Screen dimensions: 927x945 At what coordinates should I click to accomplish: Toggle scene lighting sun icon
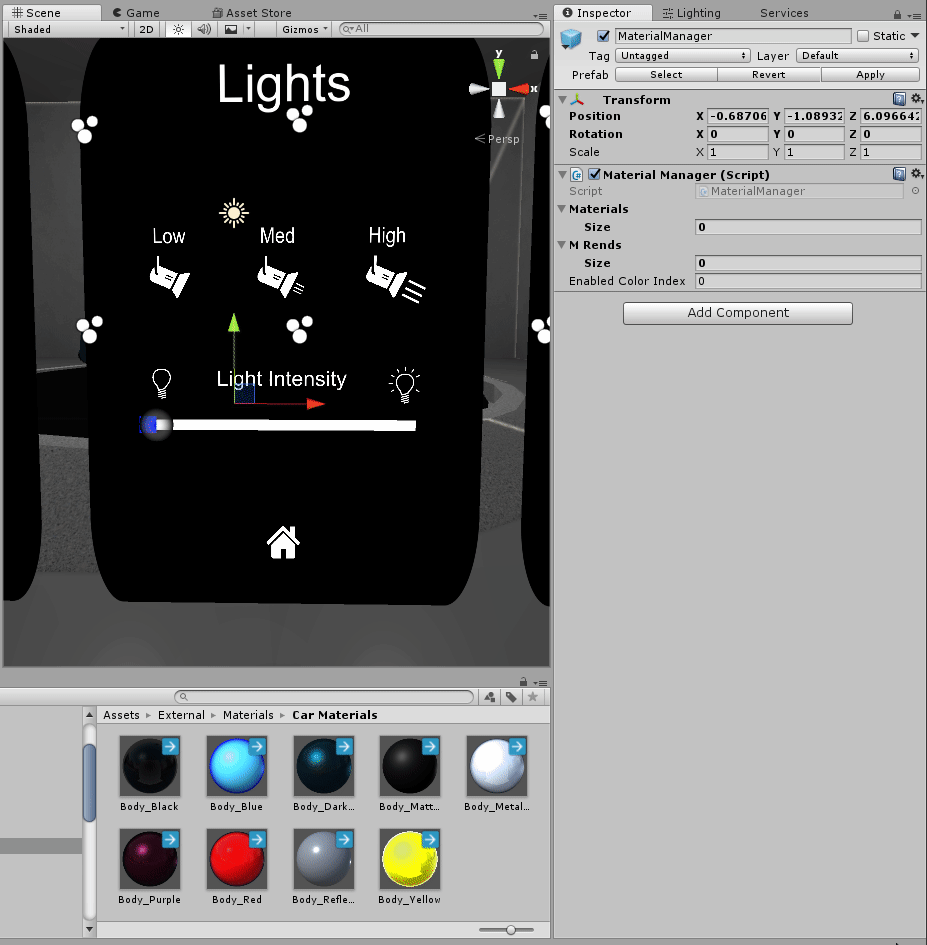[x=178, y=30]
